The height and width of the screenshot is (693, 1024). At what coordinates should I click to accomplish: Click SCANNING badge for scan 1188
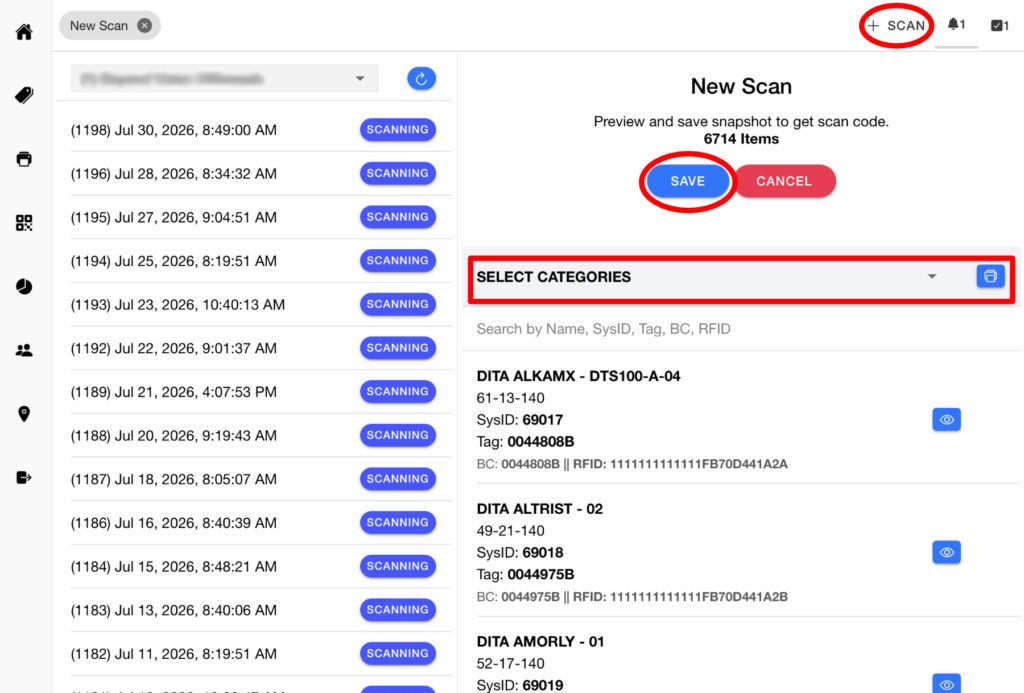[x=398, y=435]
